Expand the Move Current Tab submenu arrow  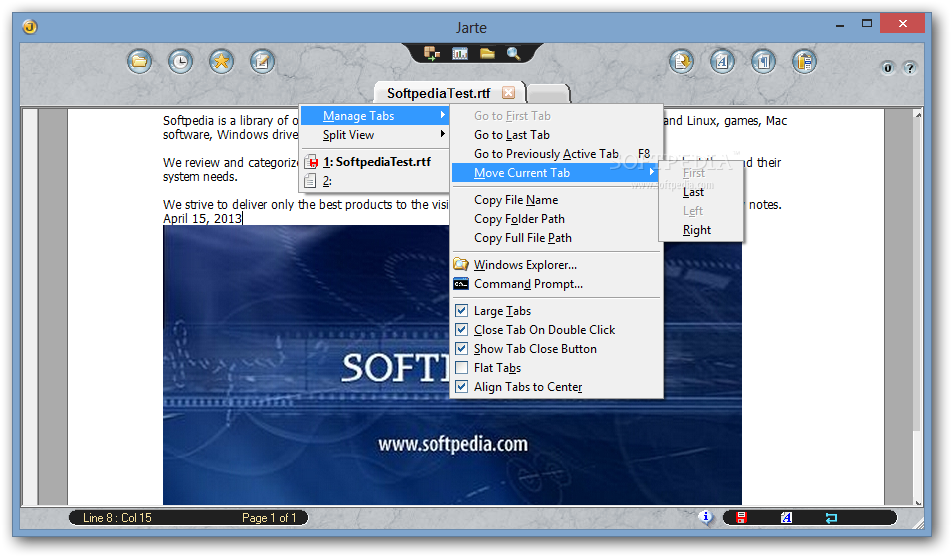(x=651, y=172)
